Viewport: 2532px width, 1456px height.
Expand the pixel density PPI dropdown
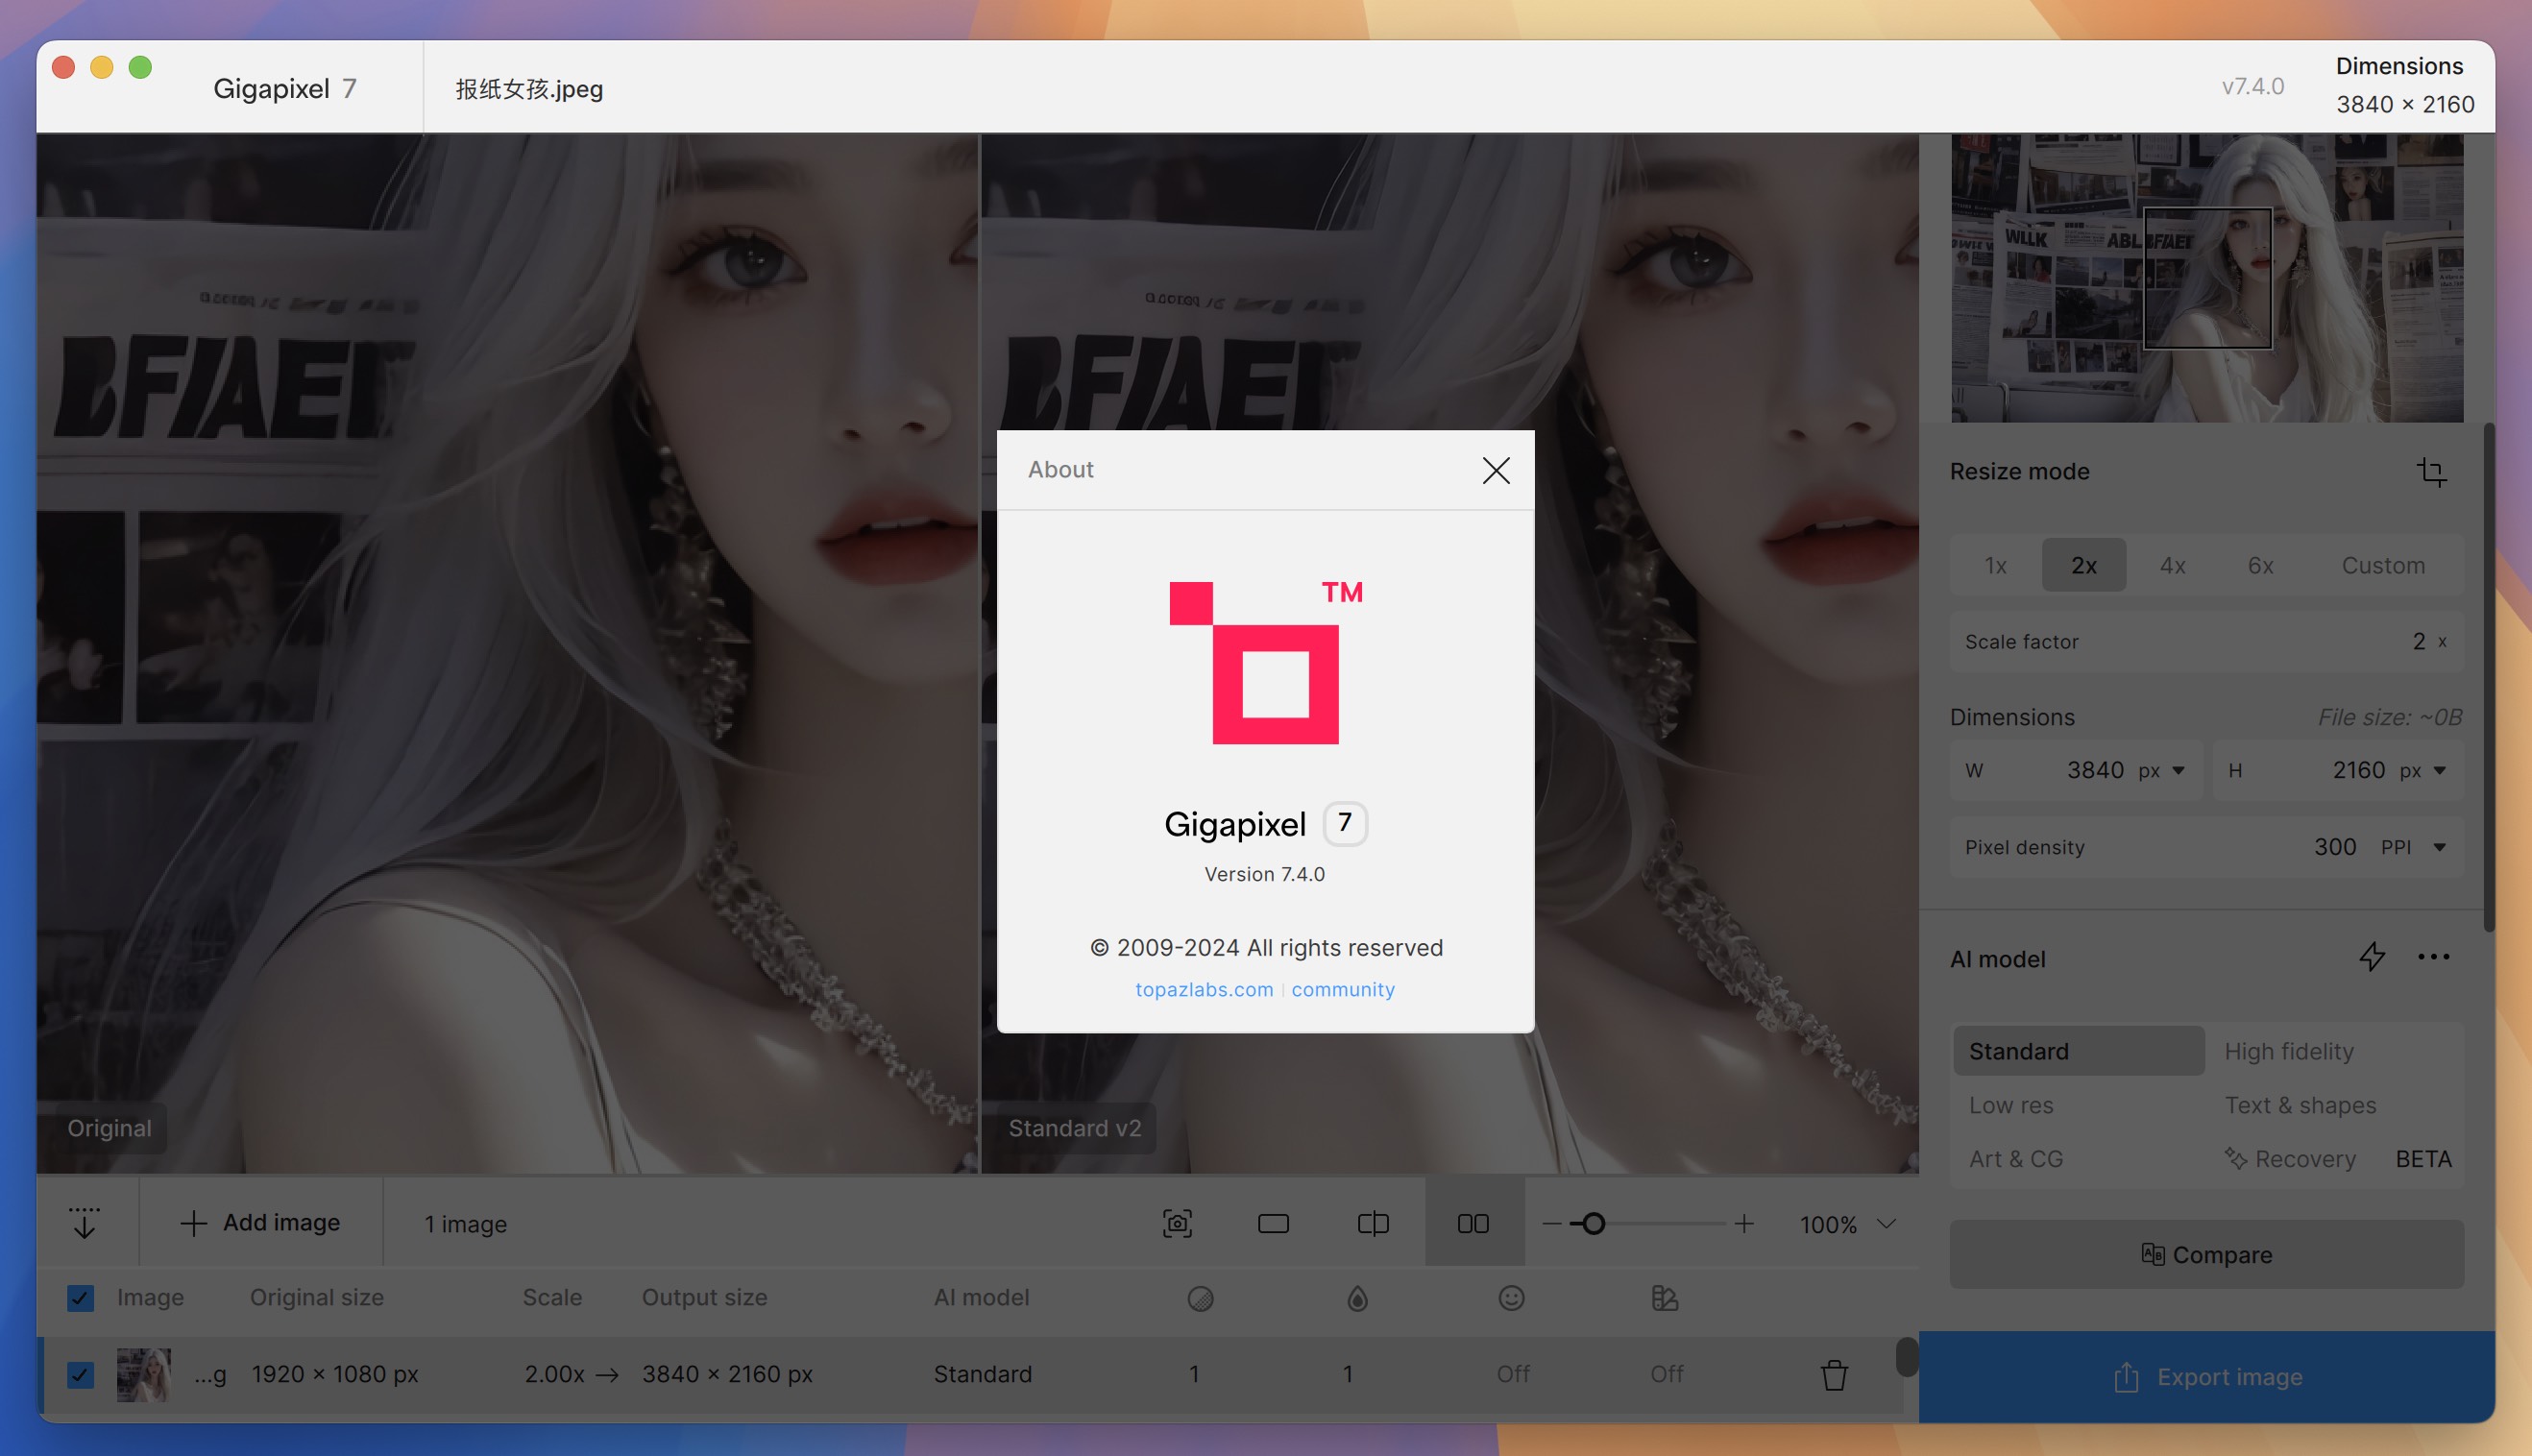pos(2436,847)
